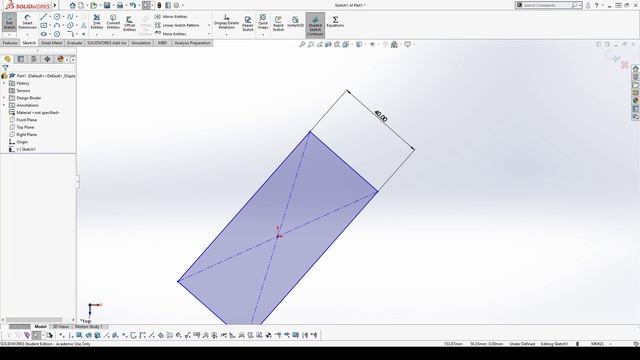Open the Analysis Preparation tab

point(192,43)
